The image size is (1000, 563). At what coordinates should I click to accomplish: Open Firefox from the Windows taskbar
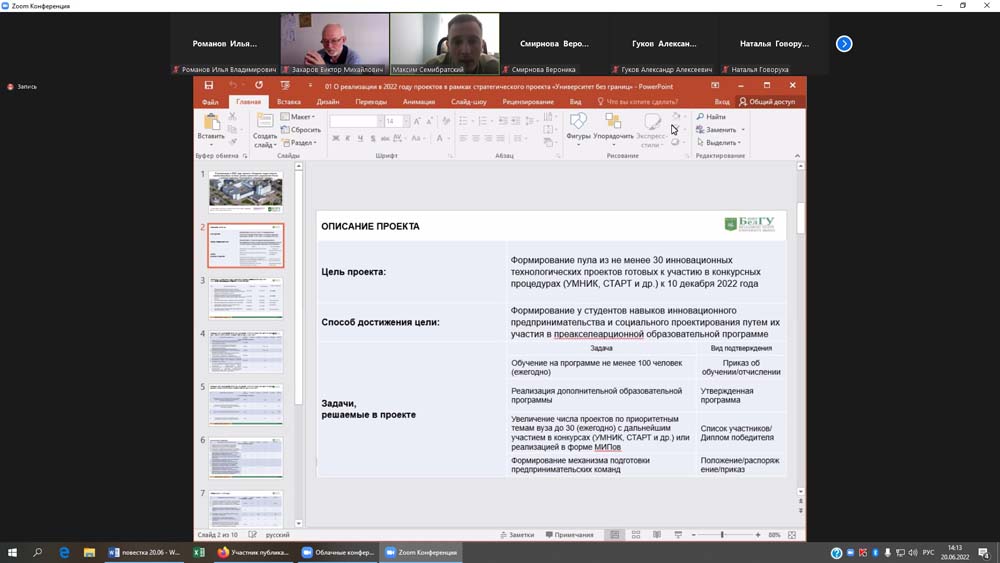[254, 552]
